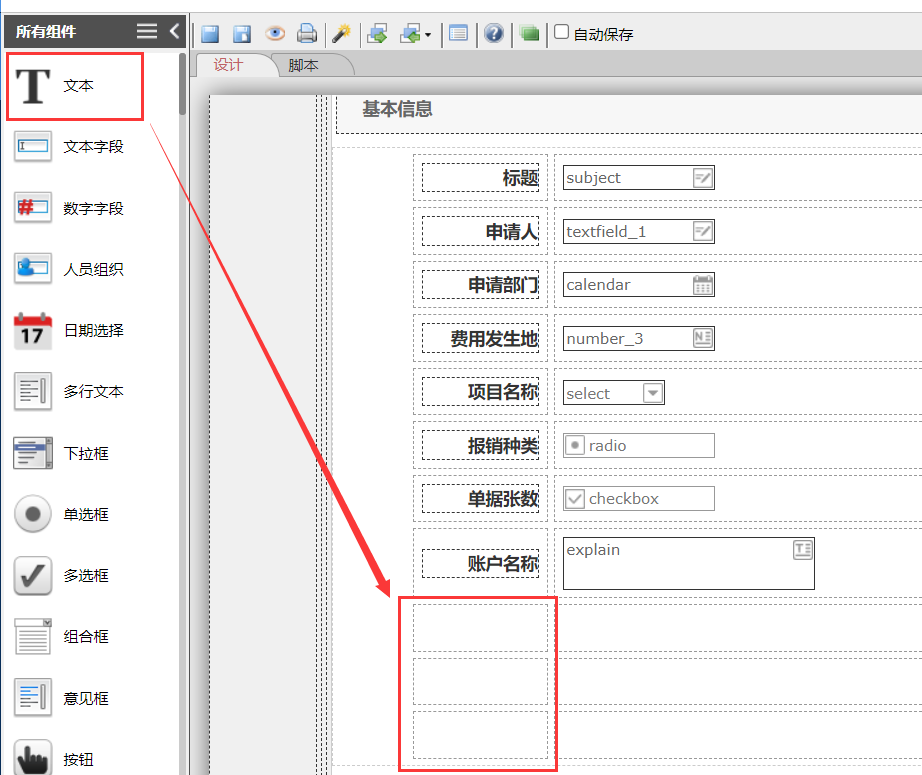The height and width of the screenshot is (775, 922).
Task: Open the 所有组件 hamburger menu
Action: [x=147, y=31]
